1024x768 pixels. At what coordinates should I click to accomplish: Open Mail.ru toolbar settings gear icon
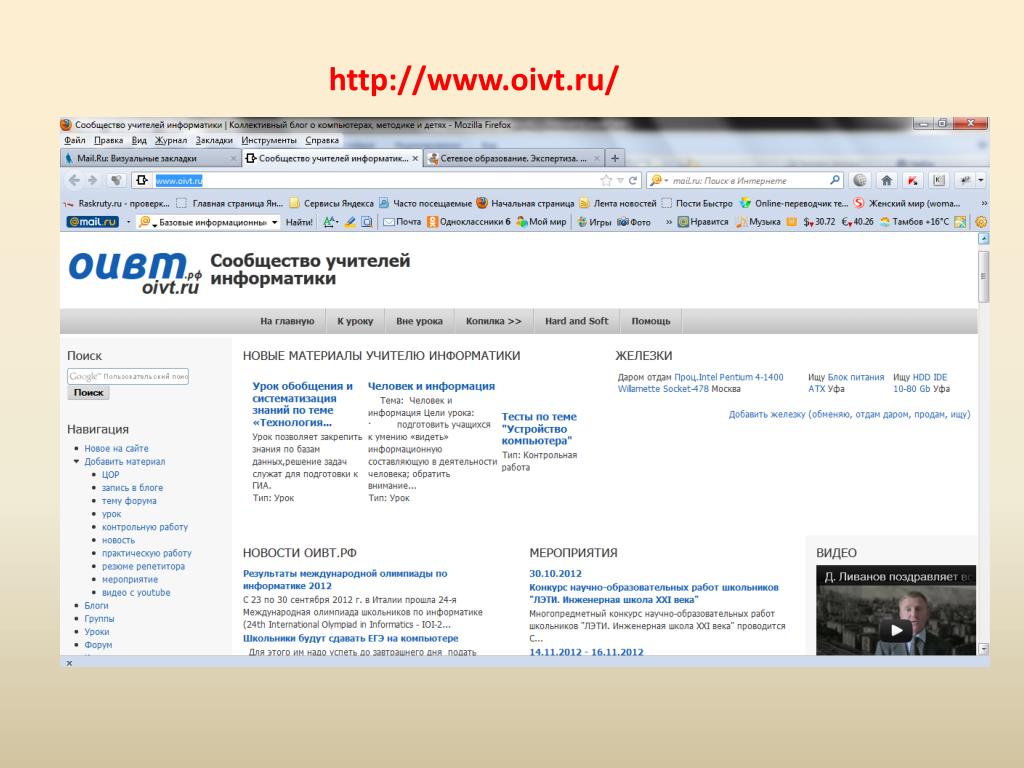point(980,222)
